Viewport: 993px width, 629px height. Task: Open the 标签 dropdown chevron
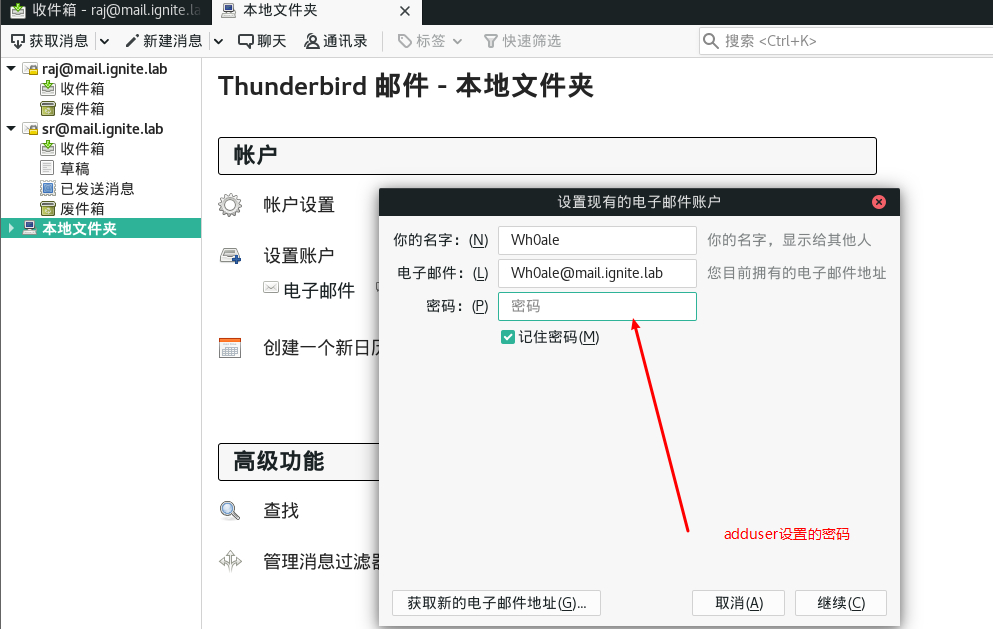[457, 41]
